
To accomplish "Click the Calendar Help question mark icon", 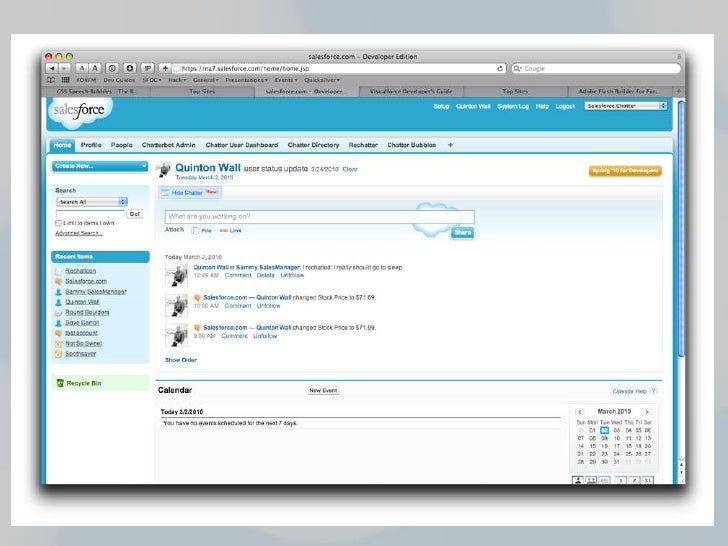I will tap(653, 391).
